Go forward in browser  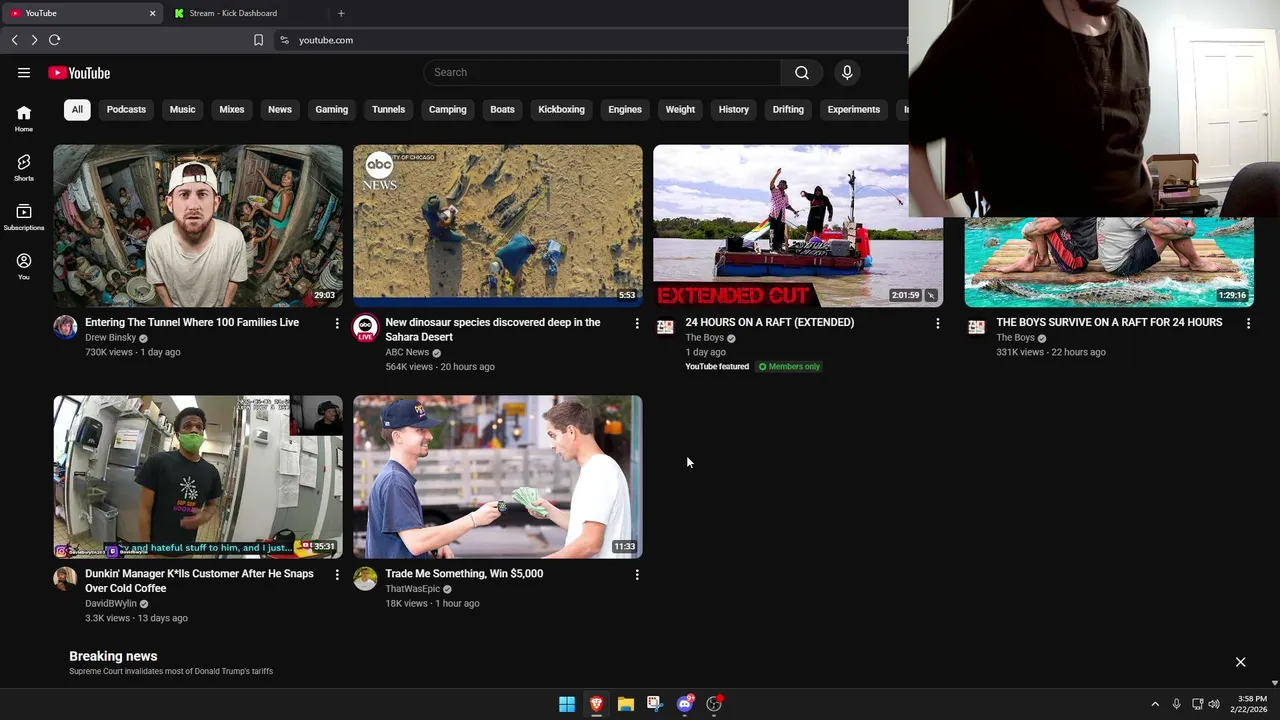(34, 40)
